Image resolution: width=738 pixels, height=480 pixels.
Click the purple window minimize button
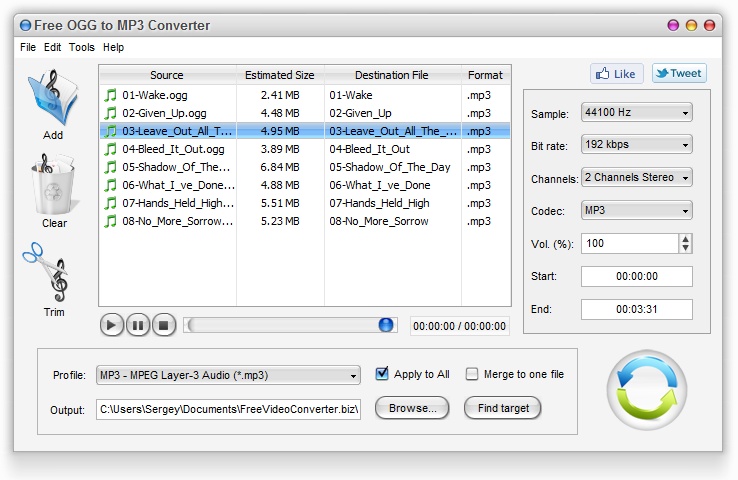coord(674,25)
